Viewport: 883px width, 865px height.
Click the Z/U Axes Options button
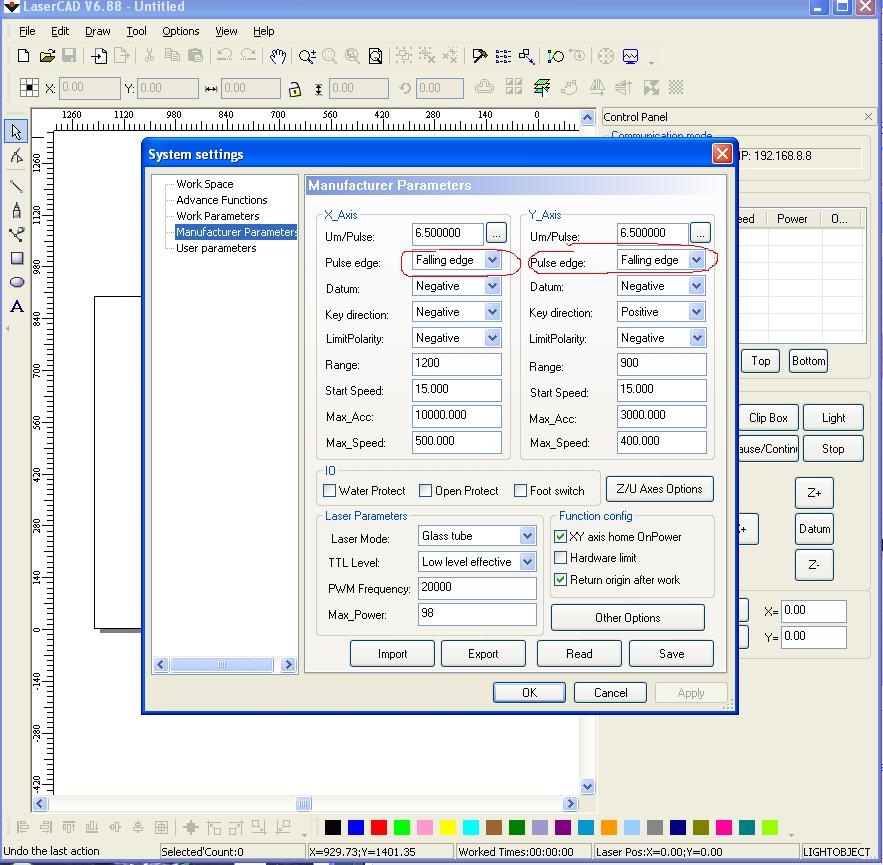(x=659, y=489)
